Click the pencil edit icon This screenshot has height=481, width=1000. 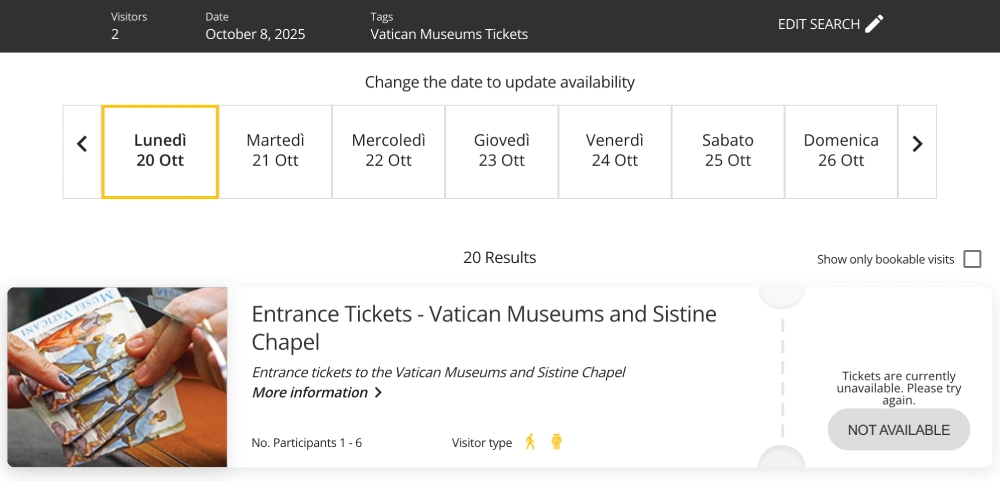click(874, 24)
